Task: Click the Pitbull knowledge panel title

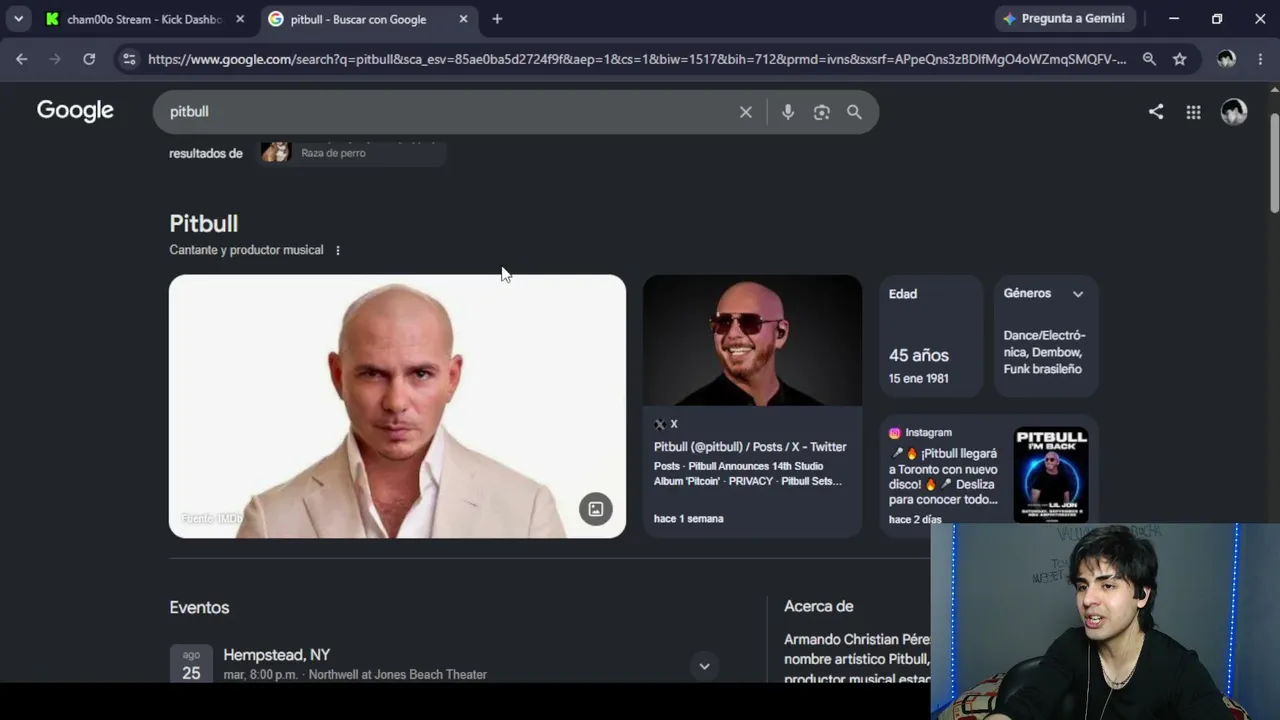Action: coord(203,223)
